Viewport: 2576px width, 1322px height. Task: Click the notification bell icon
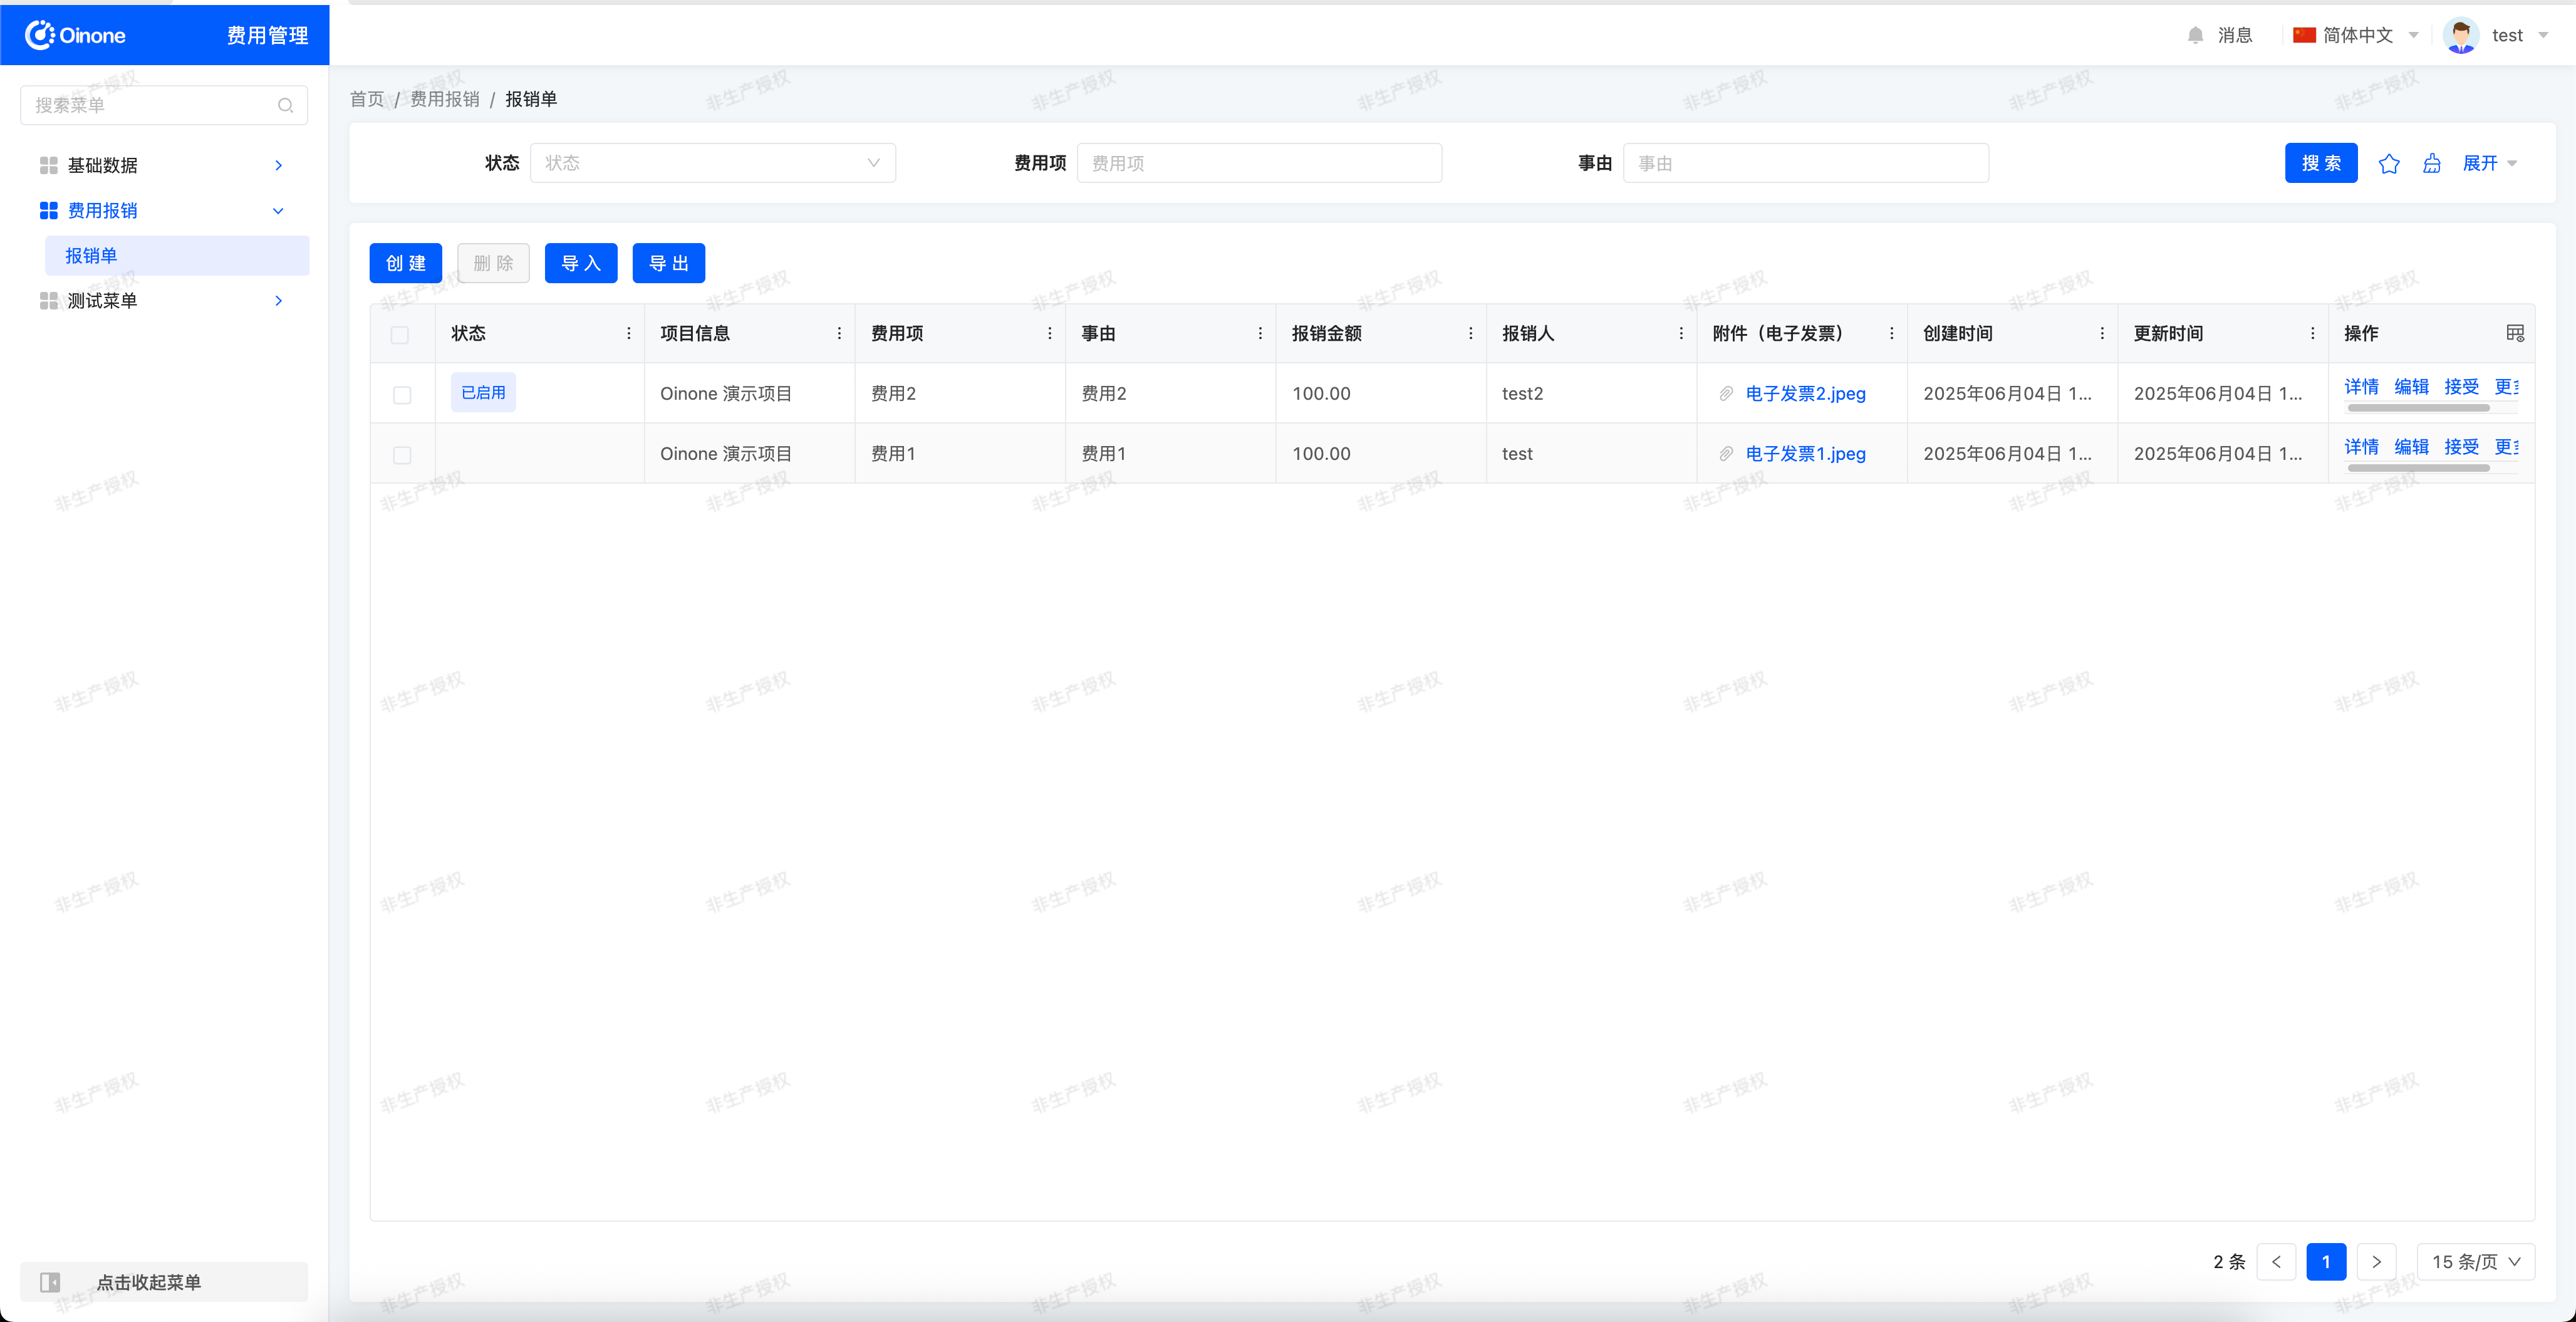2195,35
